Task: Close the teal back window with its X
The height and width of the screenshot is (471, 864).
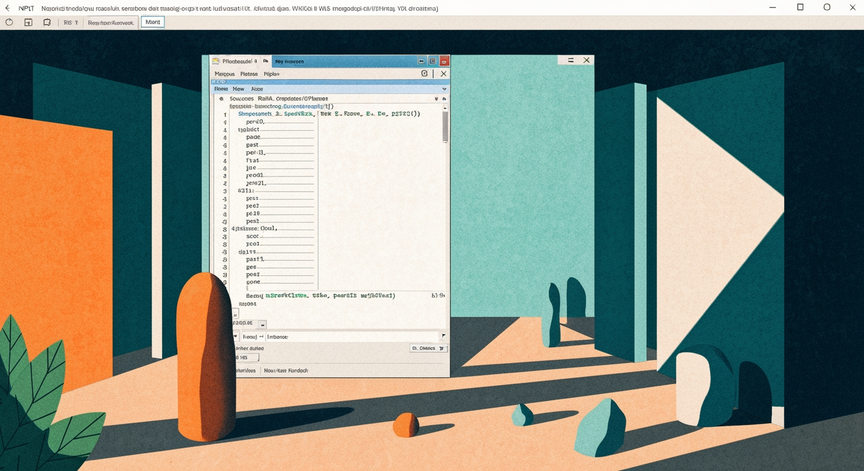Action: tap(586, 60)
